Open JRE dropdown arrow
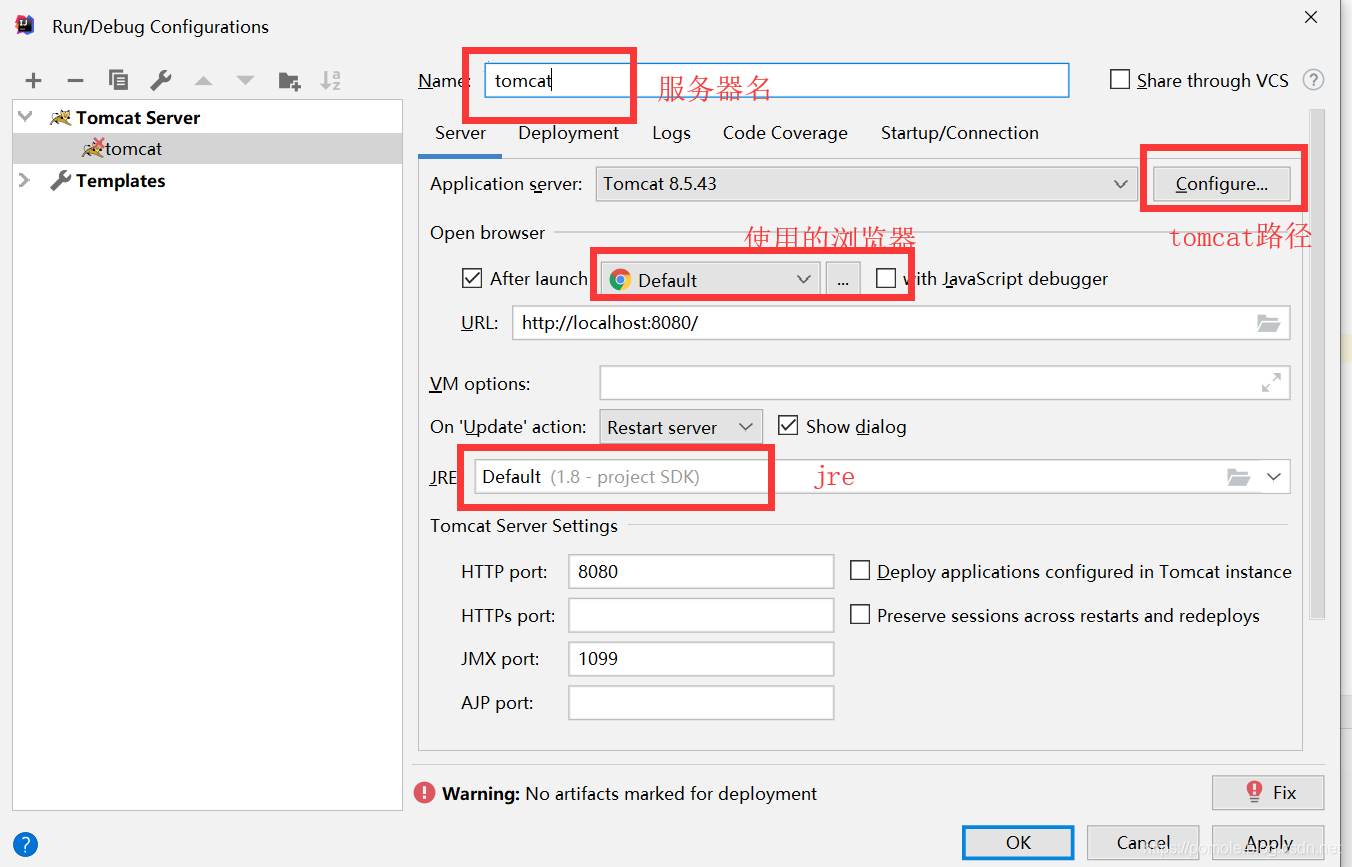The height and width of the screenshot is (867, 1352). (x=1273, y=477)
